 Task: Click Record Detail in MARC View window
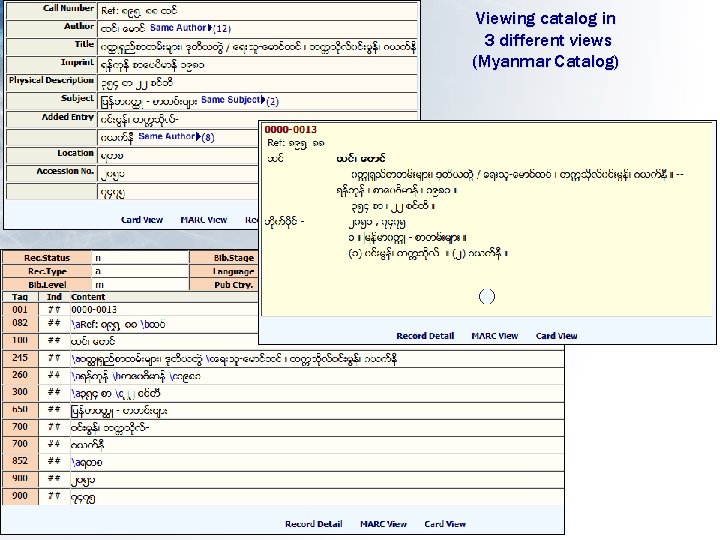[x=314, y=524]
